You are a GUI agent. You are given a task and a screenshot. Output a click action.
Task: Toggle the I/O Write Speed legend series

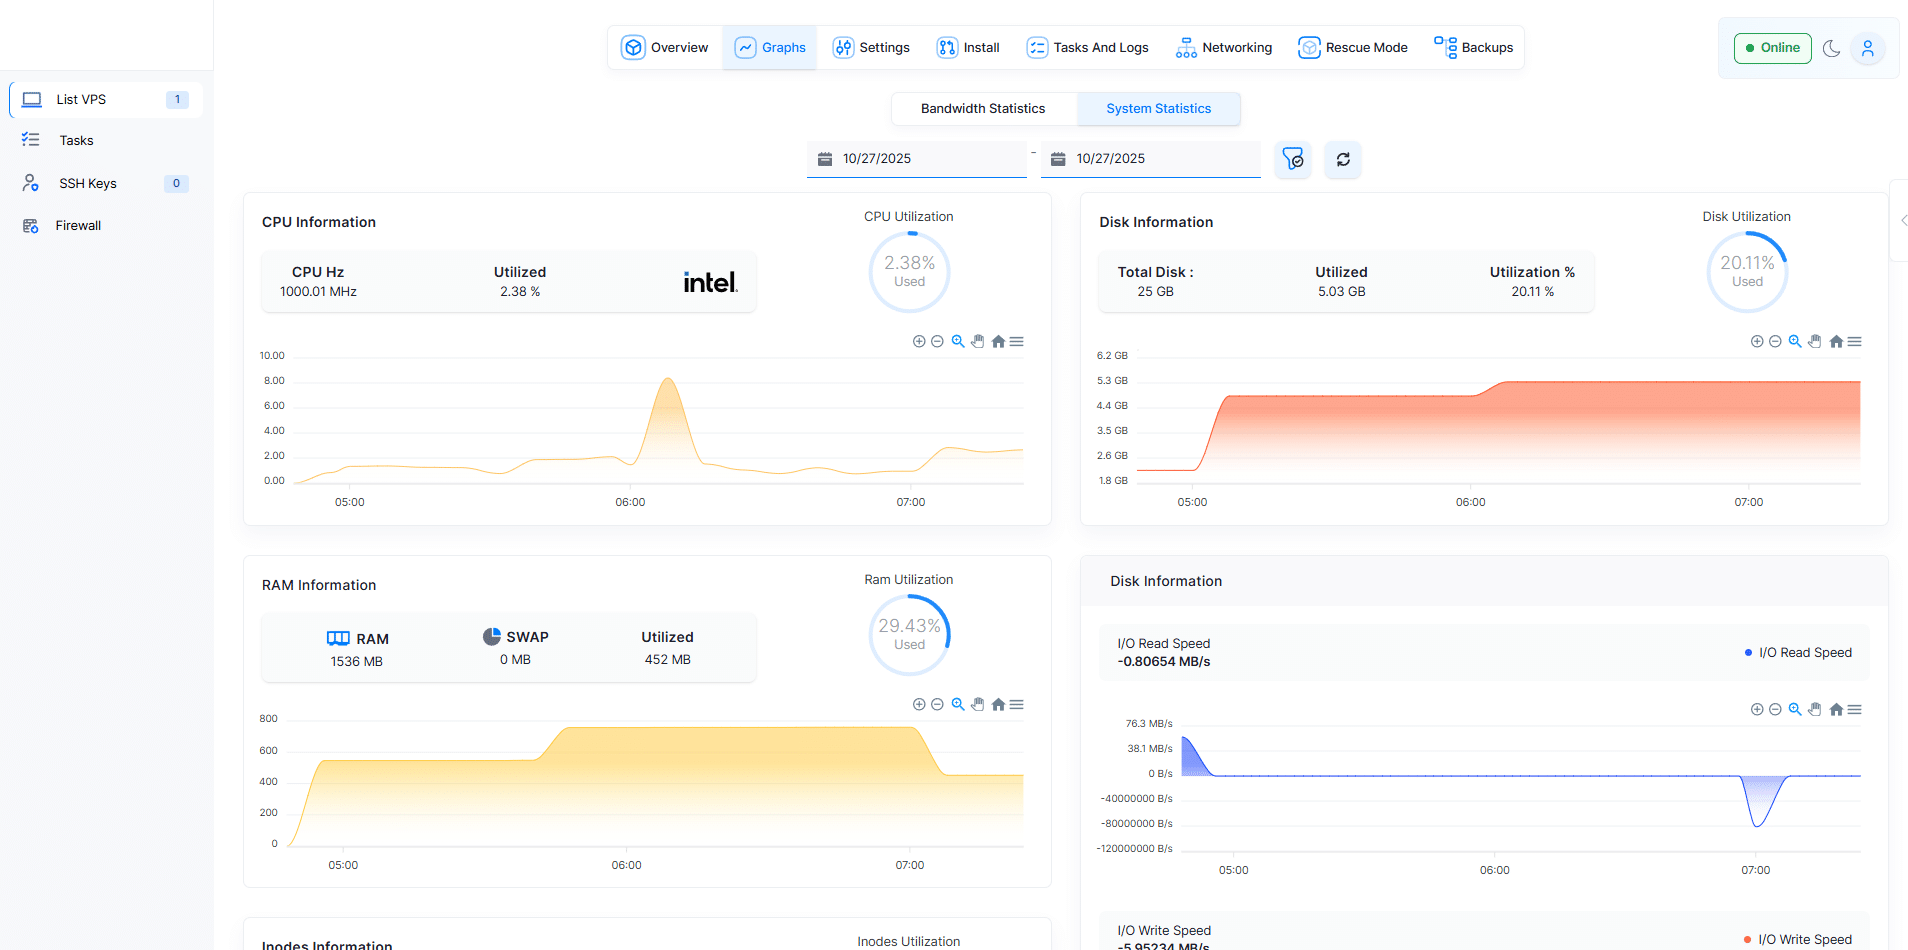(x=1798, y=939)
